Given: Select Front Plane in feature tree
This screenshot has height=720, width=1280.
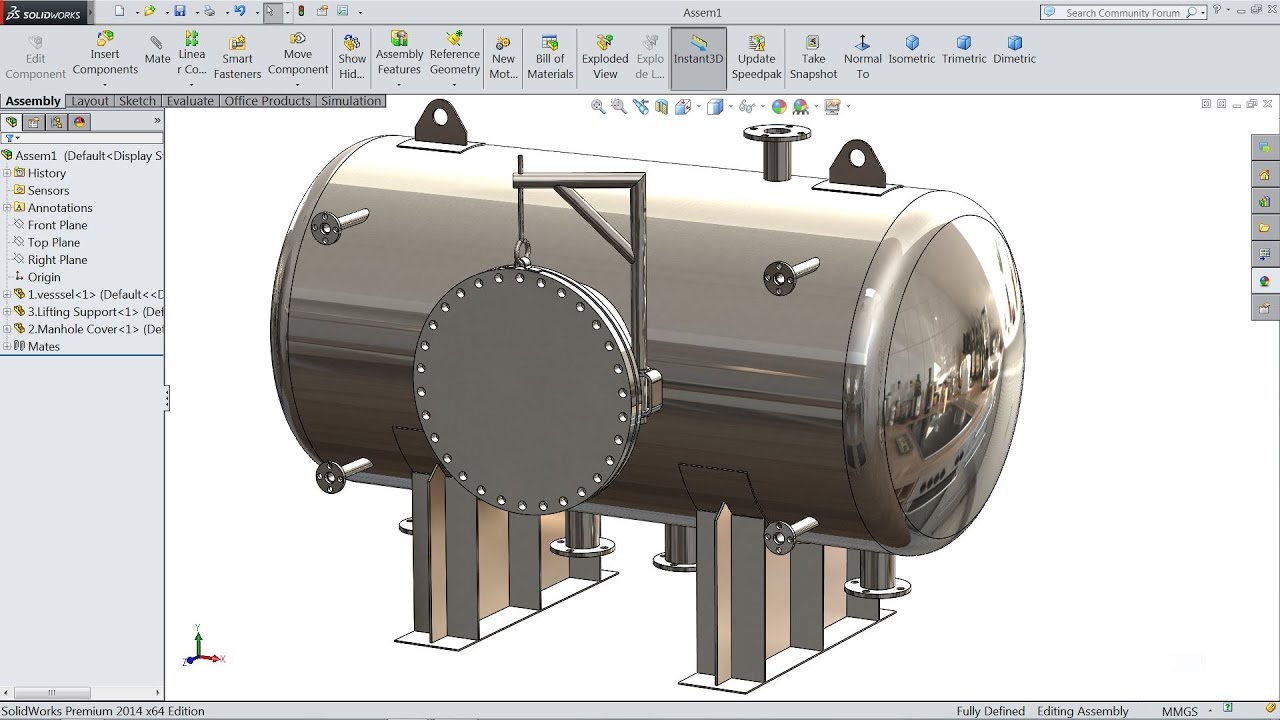Looking at the screenshot, I should tap(57, 225).
